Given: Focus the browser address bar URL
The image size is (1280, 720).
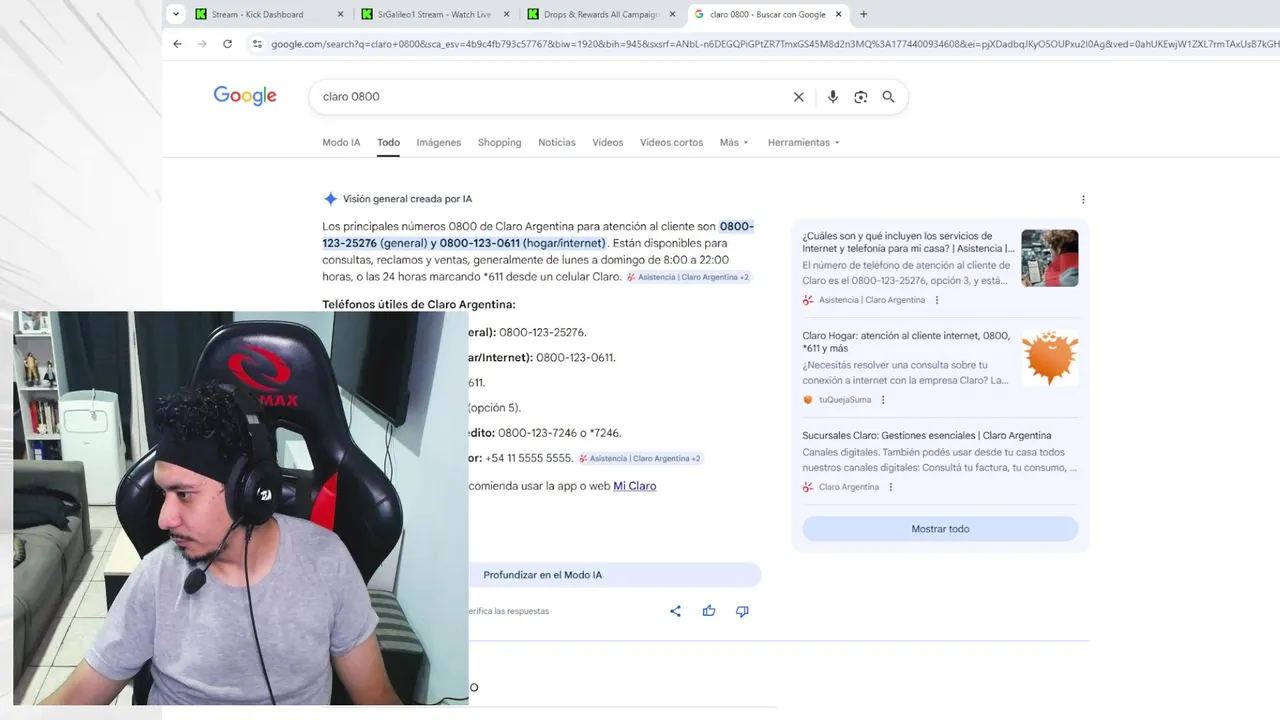Looking at the screenshot, I should (775, 44).
